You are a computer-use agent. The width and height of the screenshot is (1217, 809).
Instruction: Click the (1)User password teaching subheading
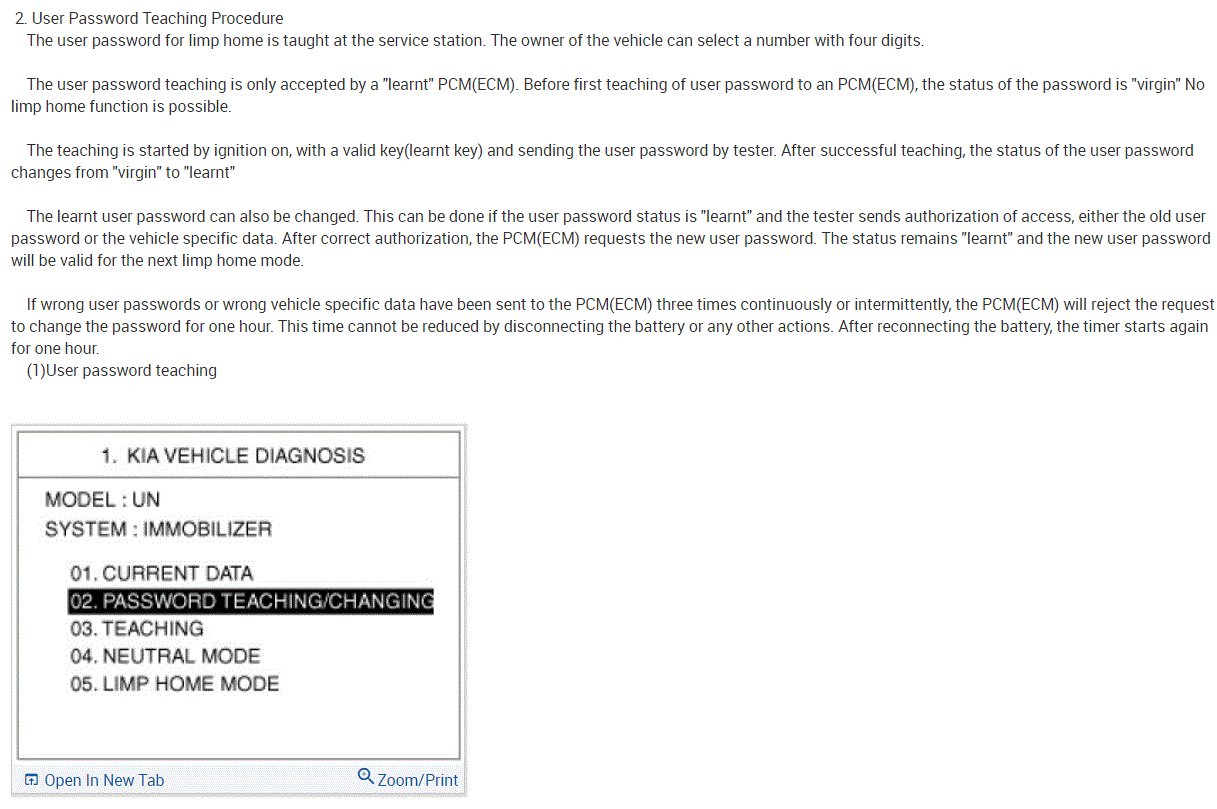point(122,370)
